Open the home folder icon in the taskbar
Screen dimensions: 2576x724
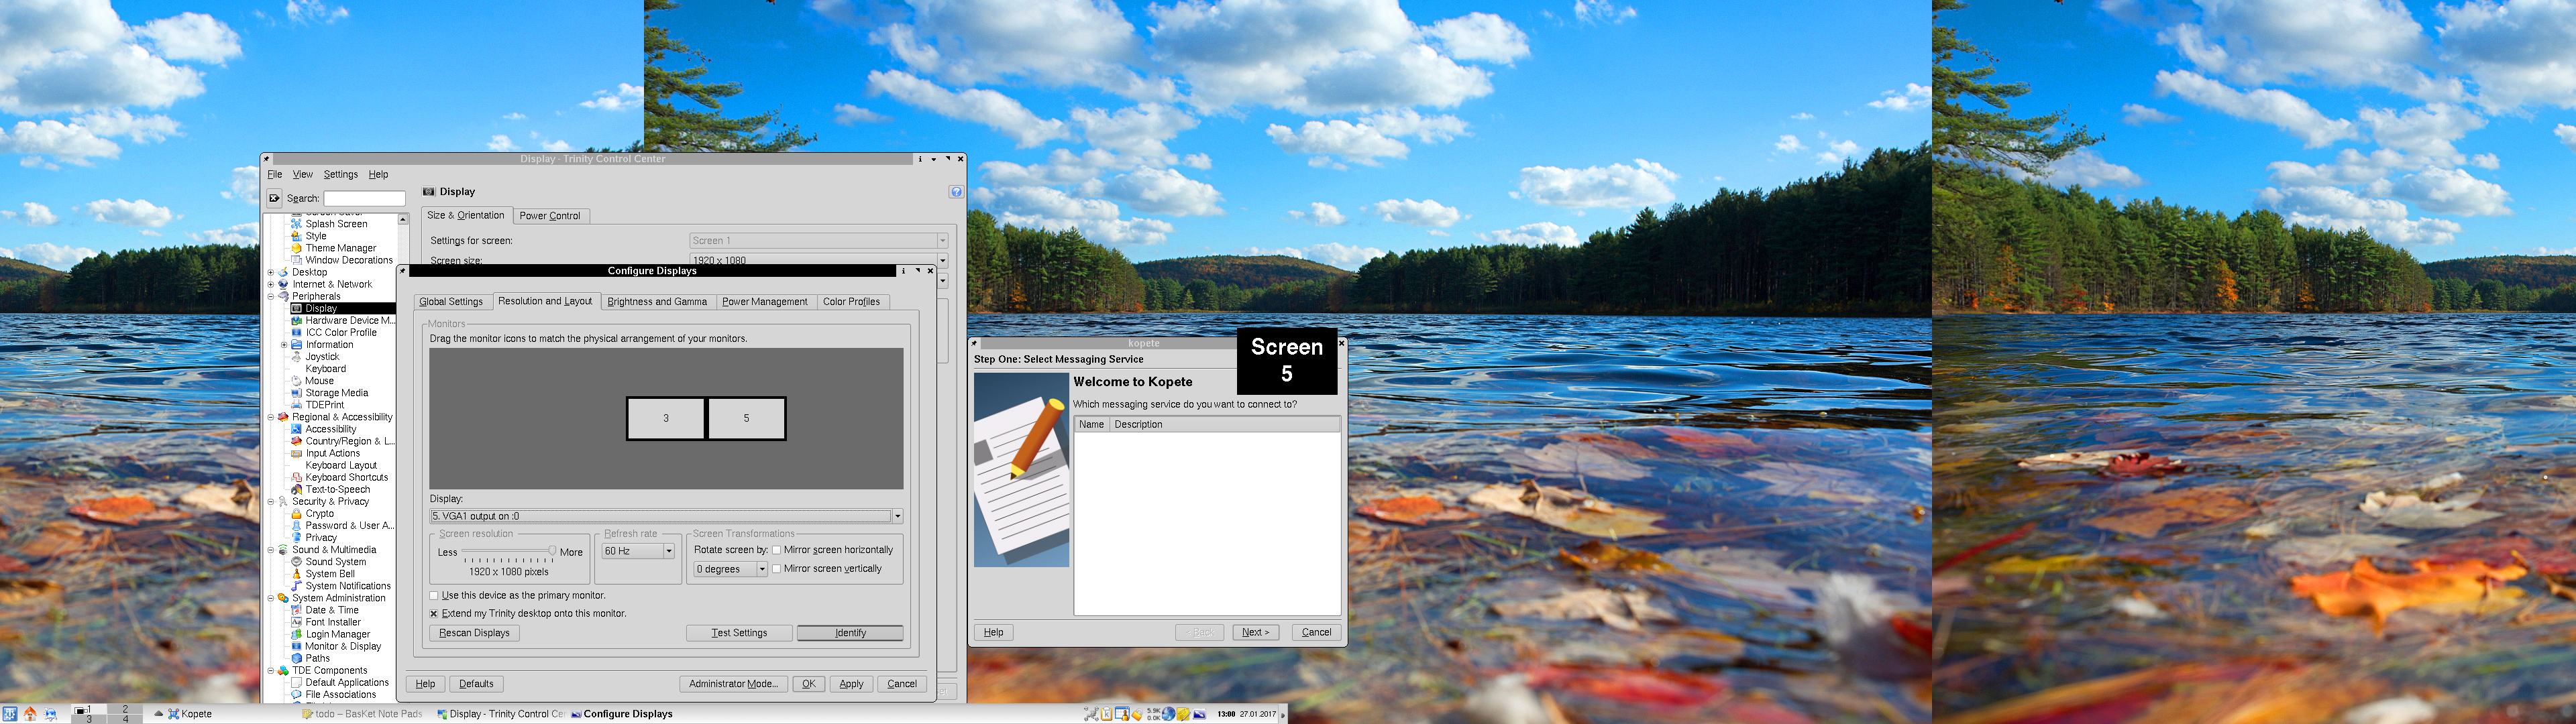[30, 714]
